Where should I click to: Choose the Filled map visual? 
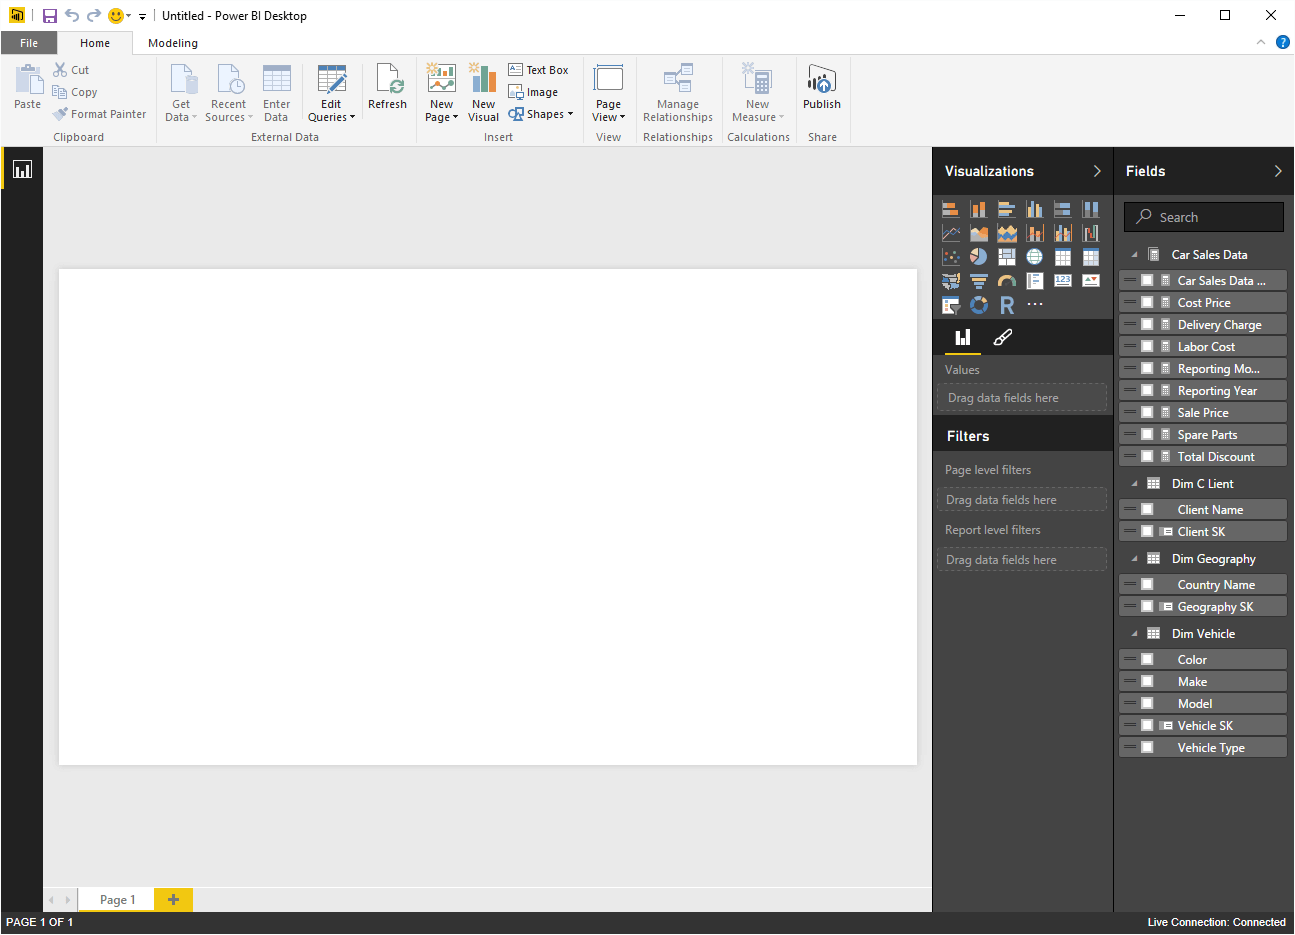951,281
